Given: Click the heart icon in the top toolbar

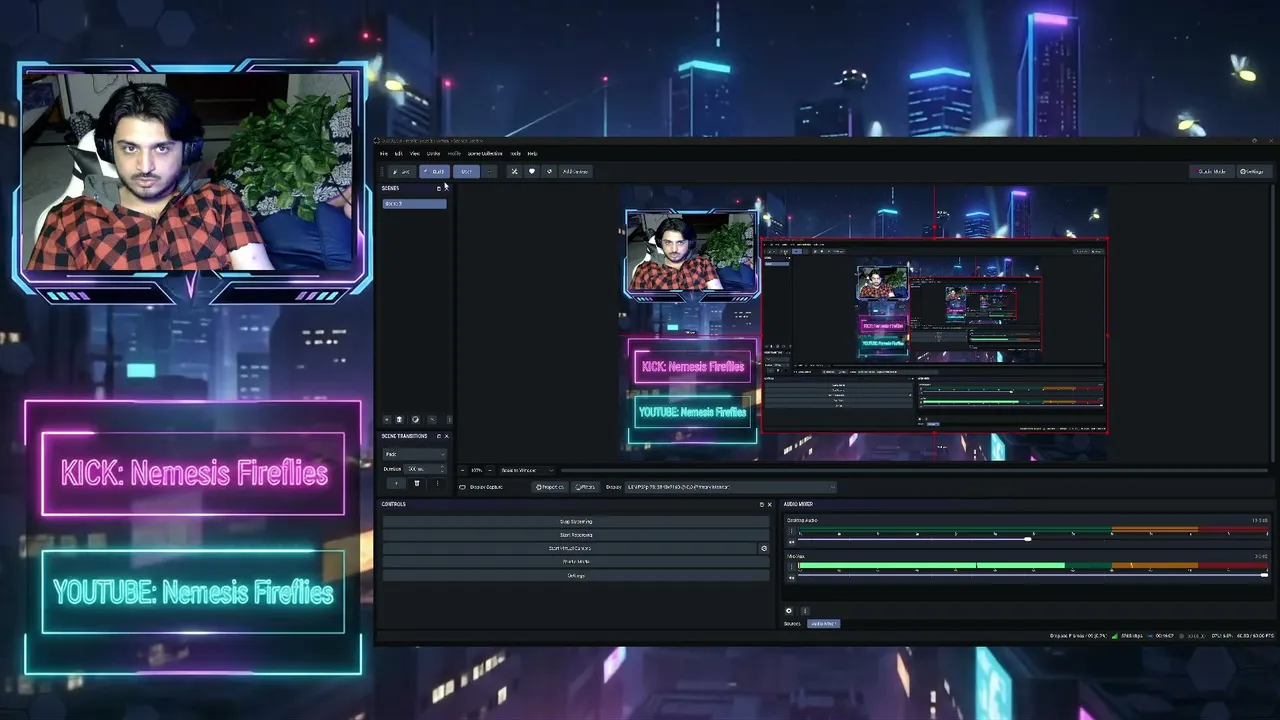Looking at the screenshot, I should click(x=531, y=171).
